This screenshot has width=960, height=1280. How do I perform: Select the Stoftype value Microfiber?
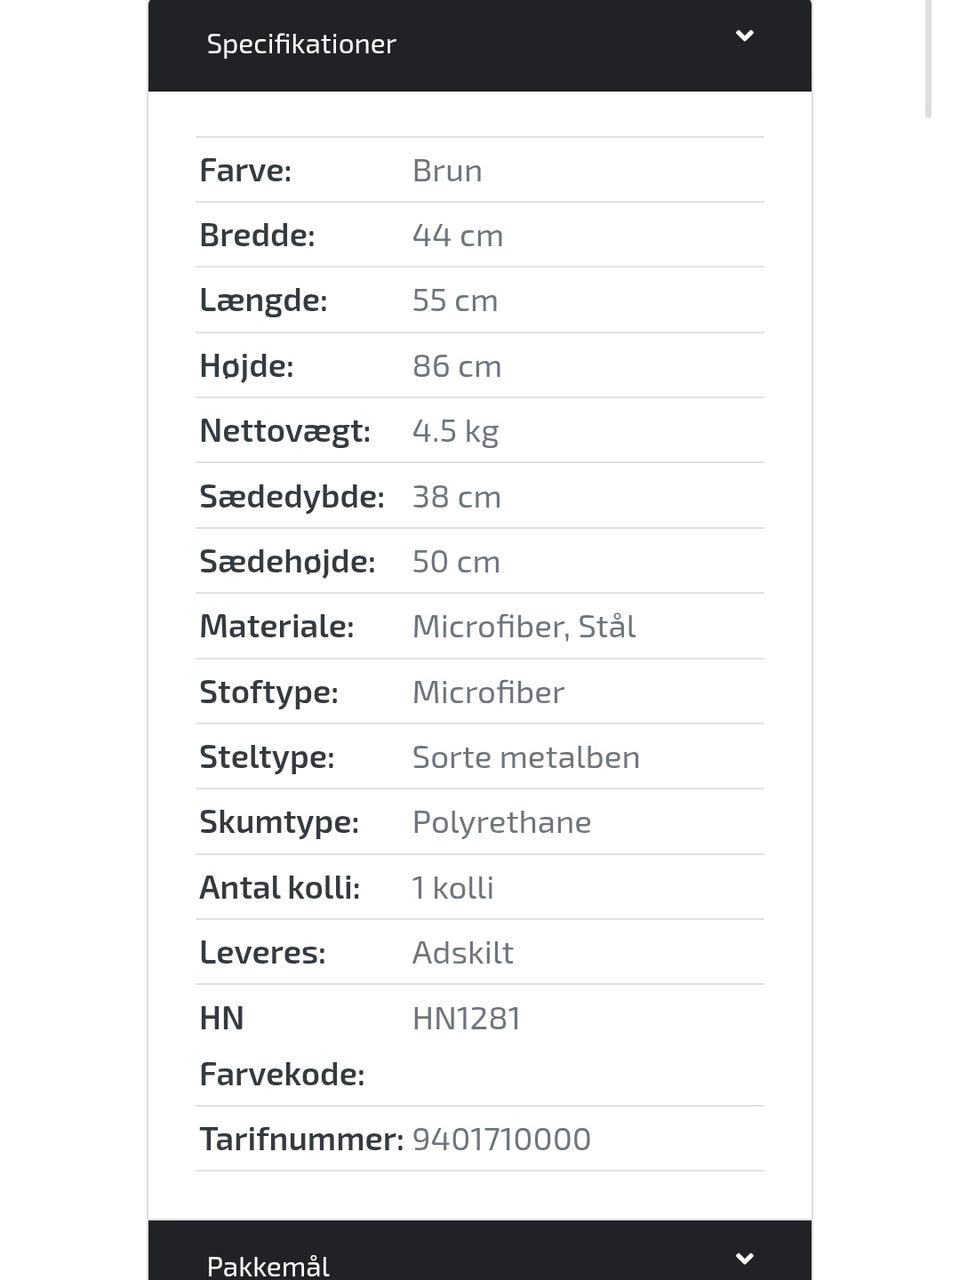tap(488, 692)
